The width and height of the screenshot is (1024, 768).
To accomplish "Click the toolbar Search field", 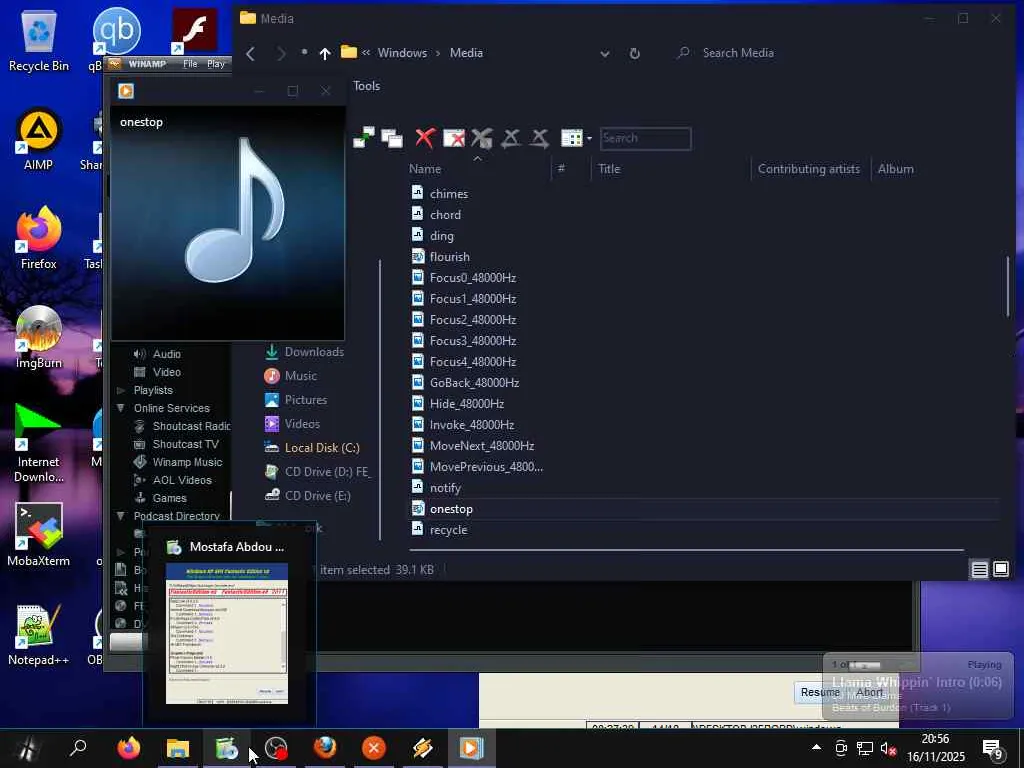I will [645, 138].
